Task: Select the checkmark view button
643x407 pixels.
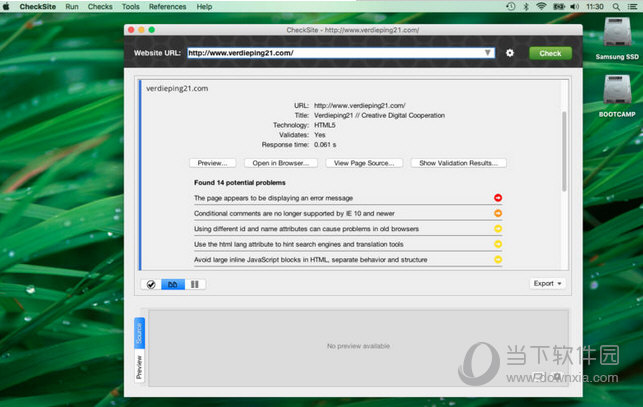Action: (151, 284)
